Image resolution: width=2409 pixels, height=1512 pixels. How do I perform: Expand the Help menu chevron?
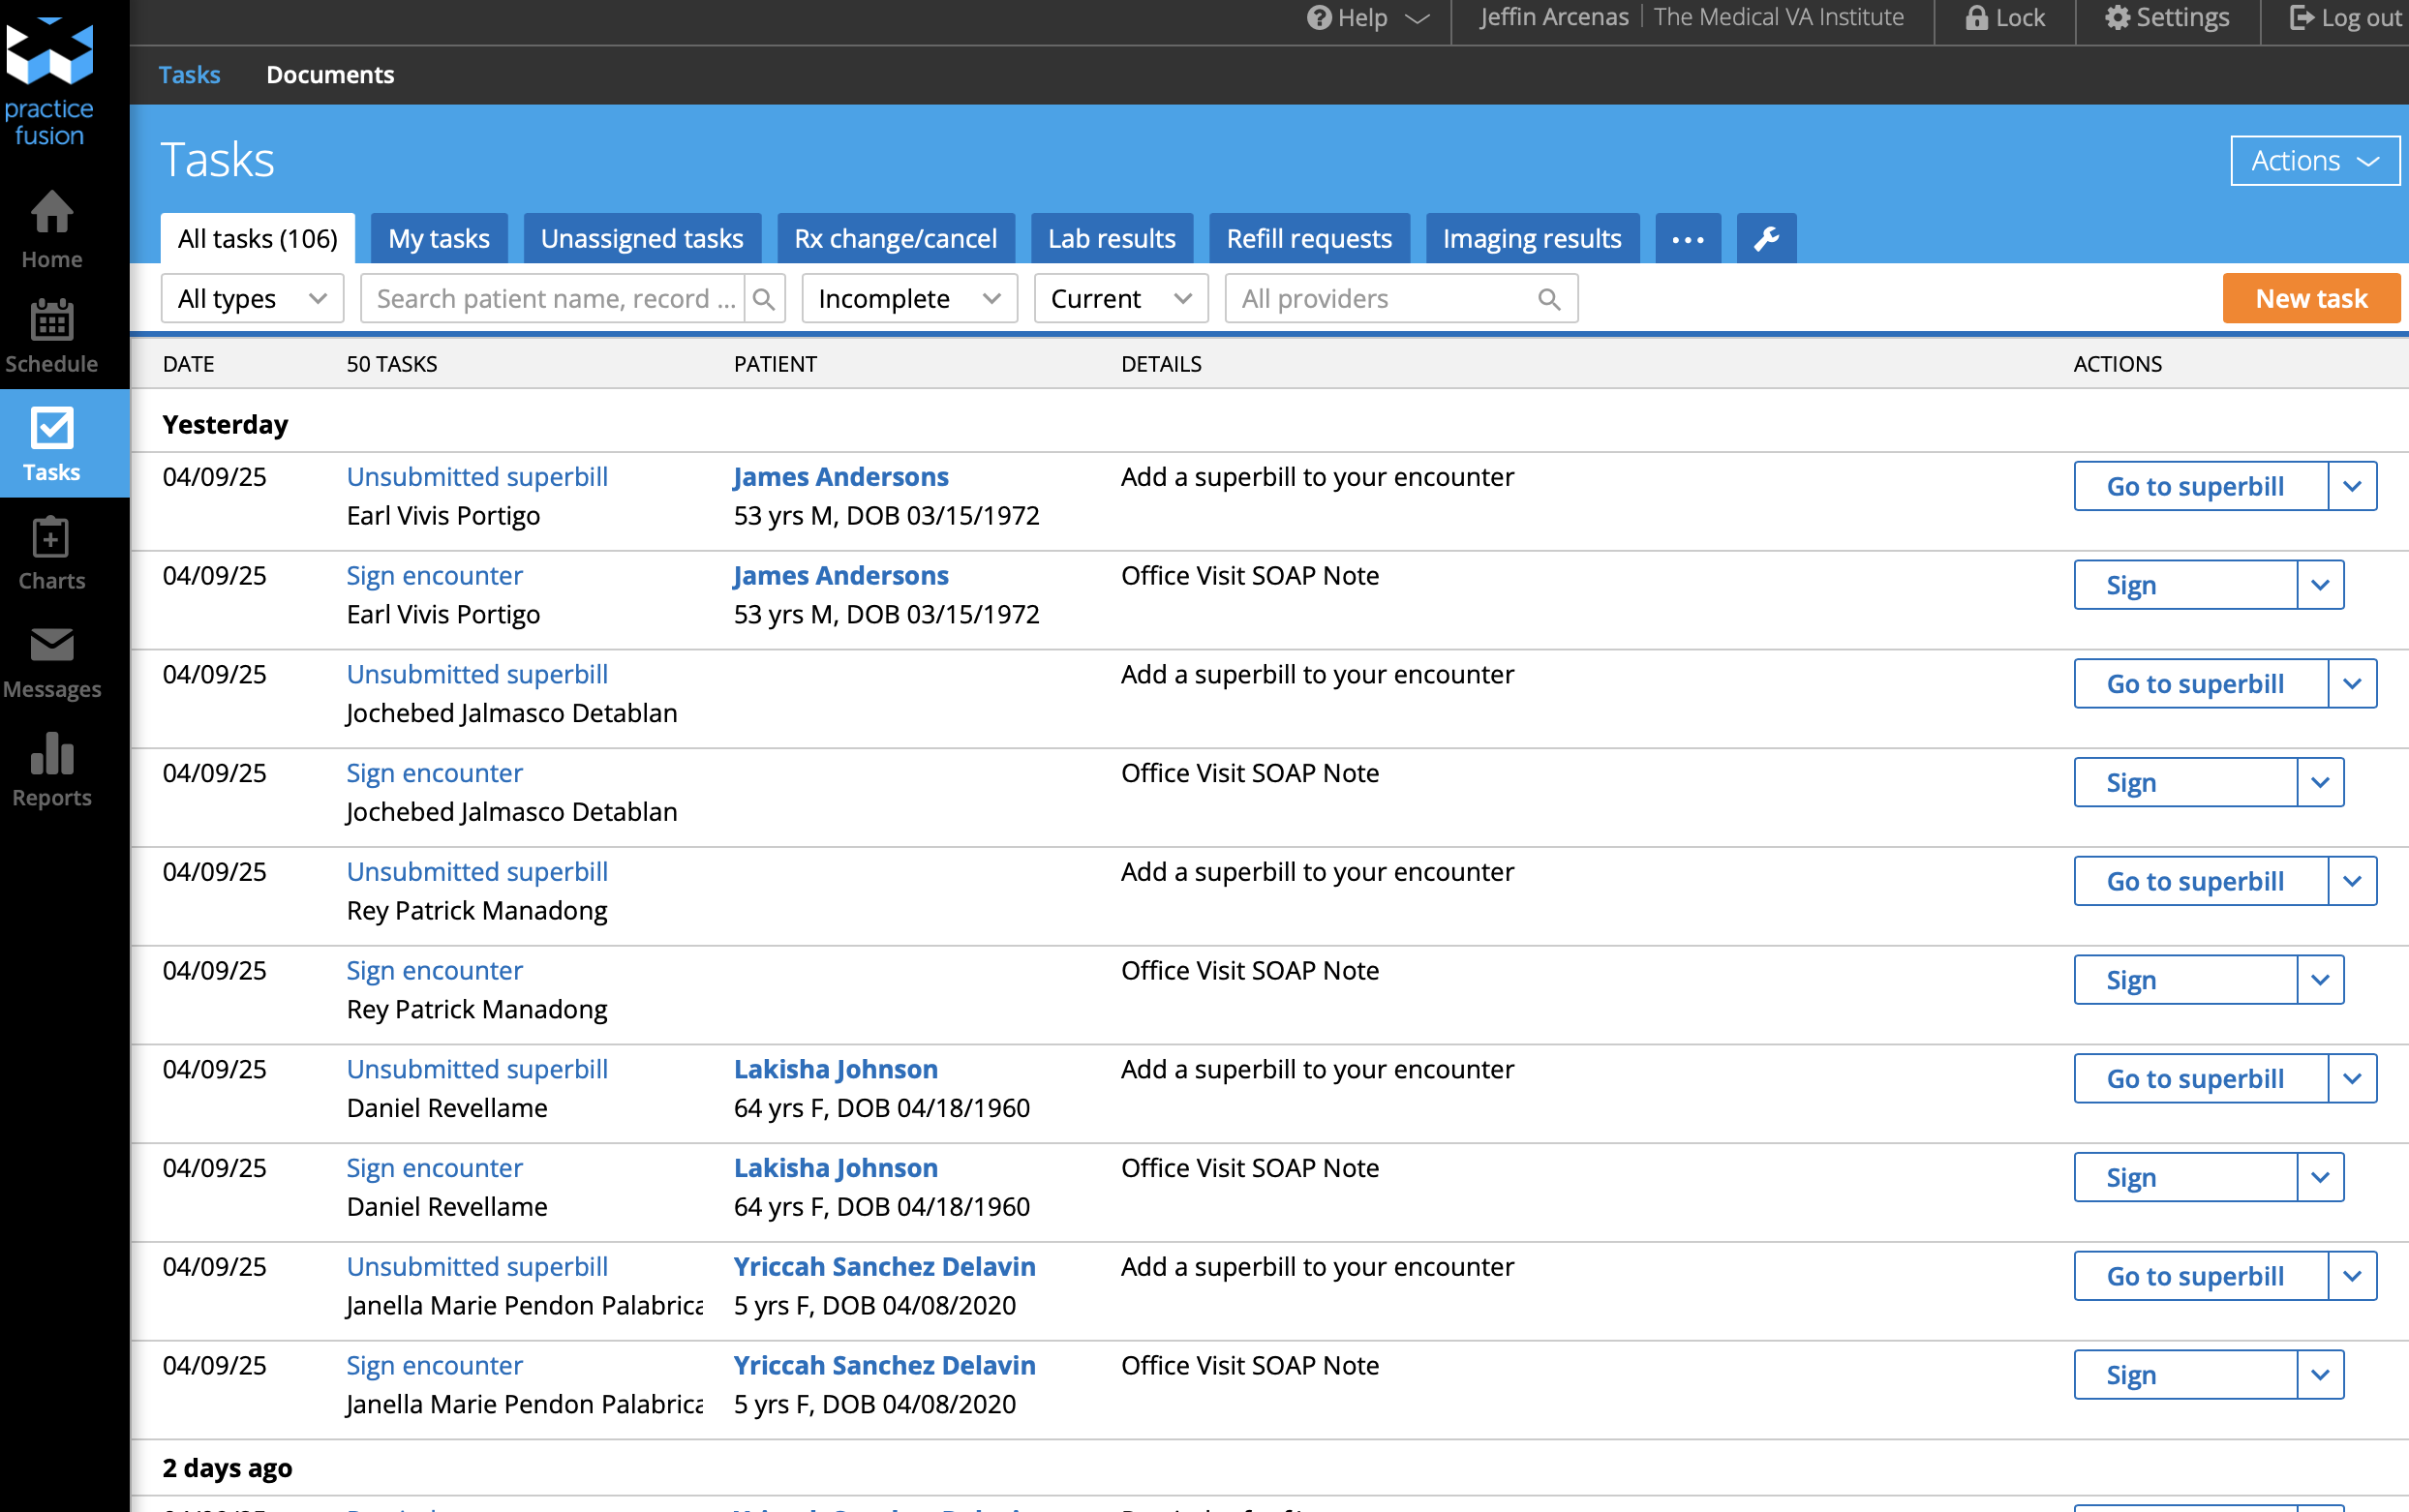pos(1418,18)
